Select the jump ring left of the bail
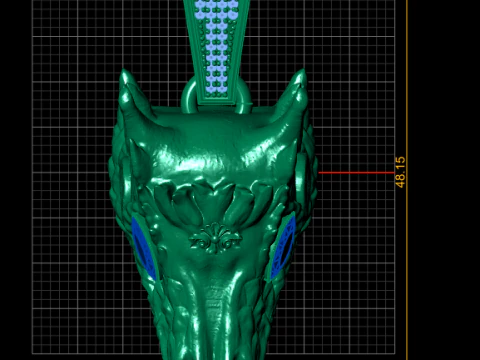This screenshot has height=360, width=480. pyautogui.click(x=189, y=95)
